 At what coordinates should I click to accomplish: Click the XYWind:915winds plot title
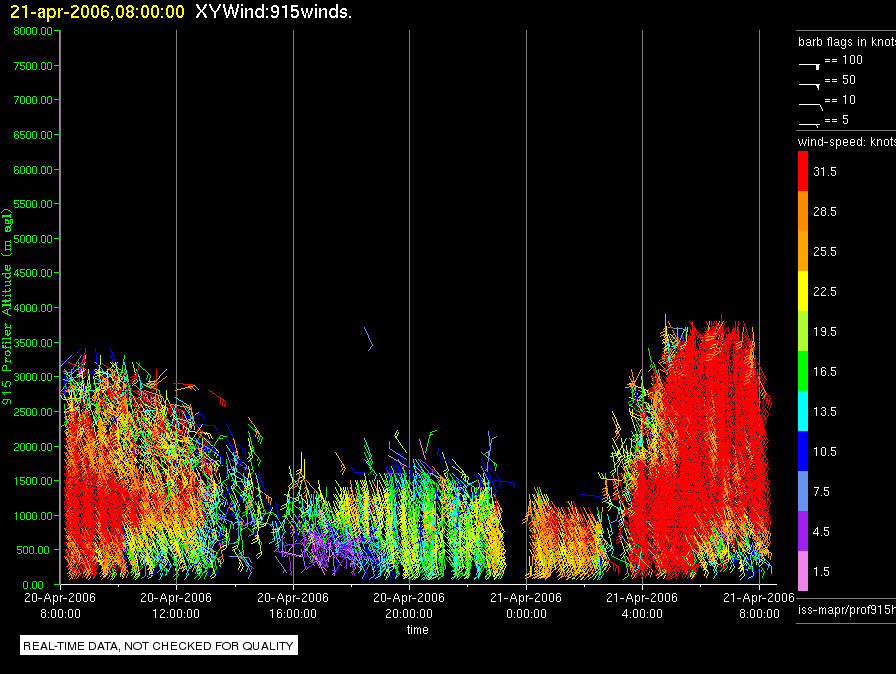(273, 11)
